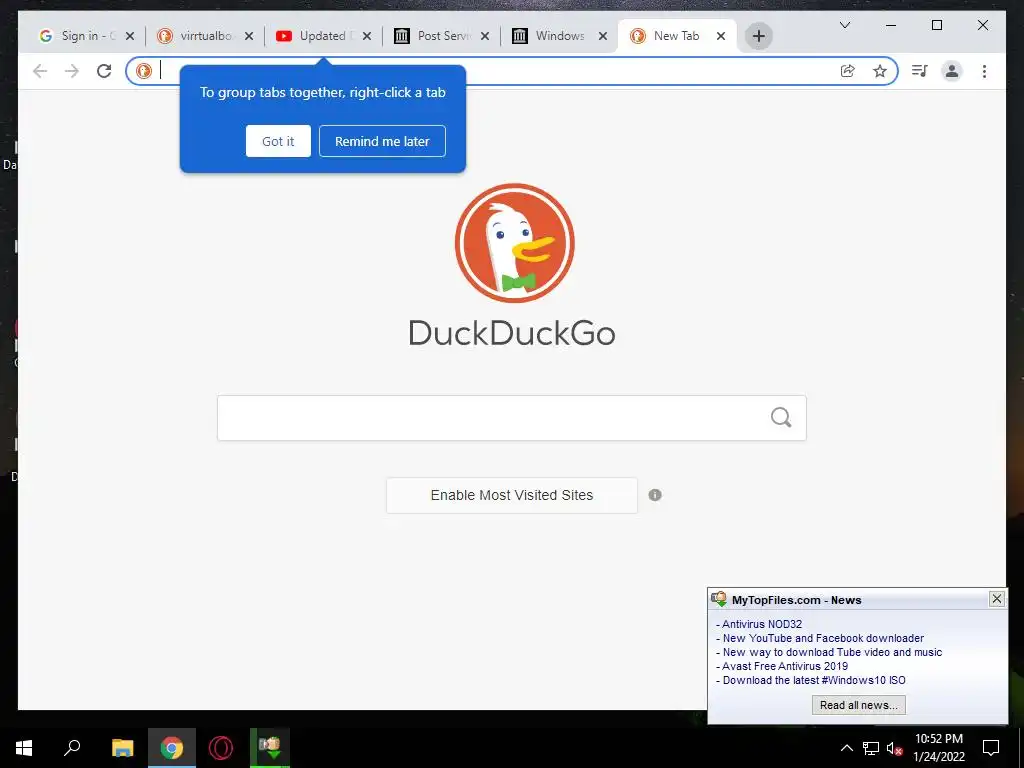The width and height of the screenshot is (1024, 768).
Task: Click the MyTopFiles popup title icon
Action: pos(719,599)
